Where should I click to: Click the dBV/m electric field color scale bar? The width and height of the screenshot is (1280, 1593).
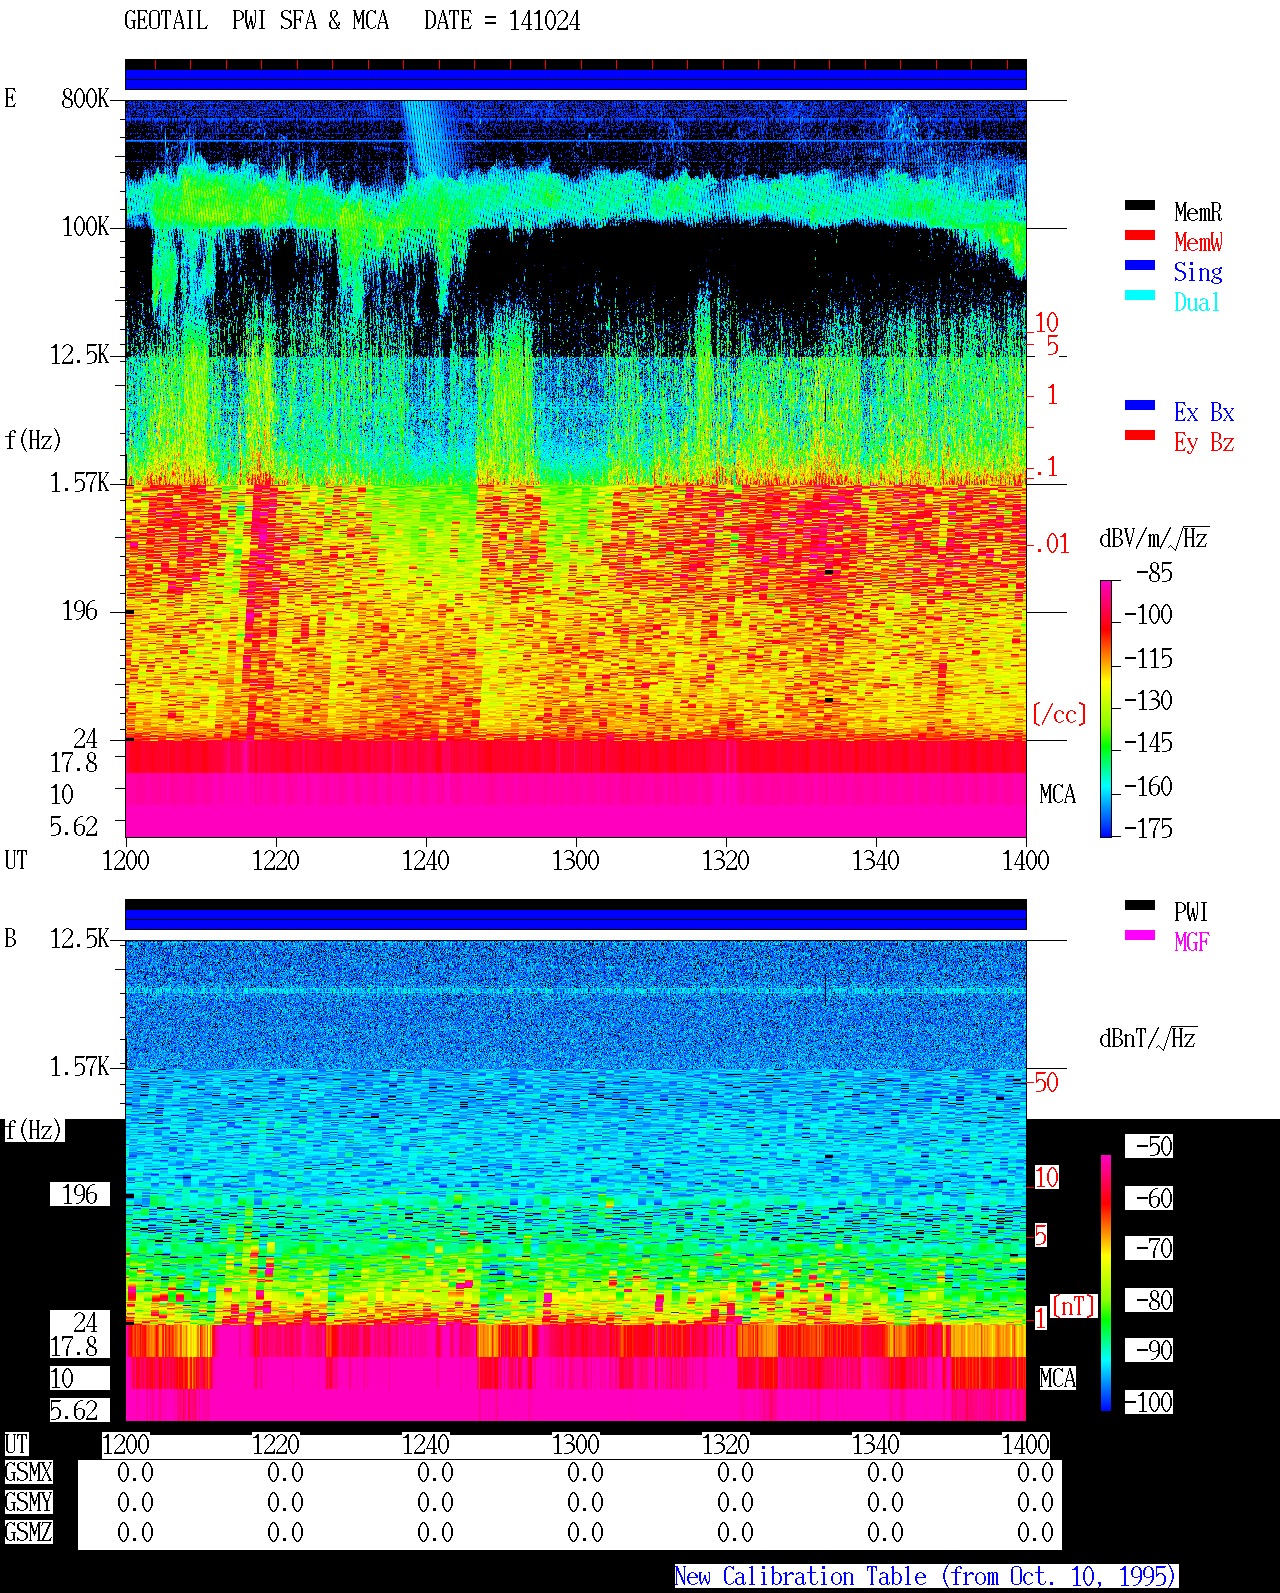click(x=1106, y=709)
